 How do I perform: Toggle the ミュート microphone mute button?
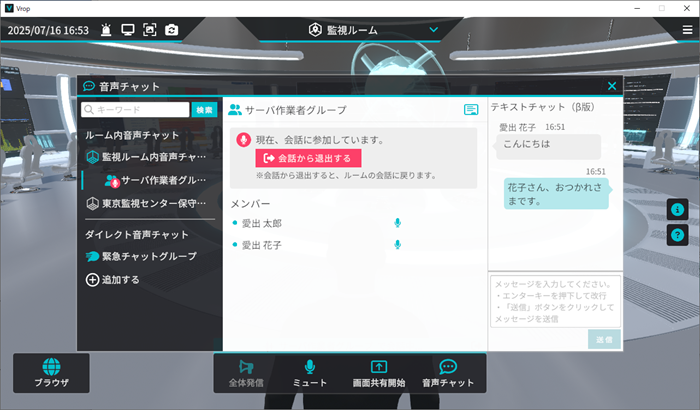click(310, 374)
